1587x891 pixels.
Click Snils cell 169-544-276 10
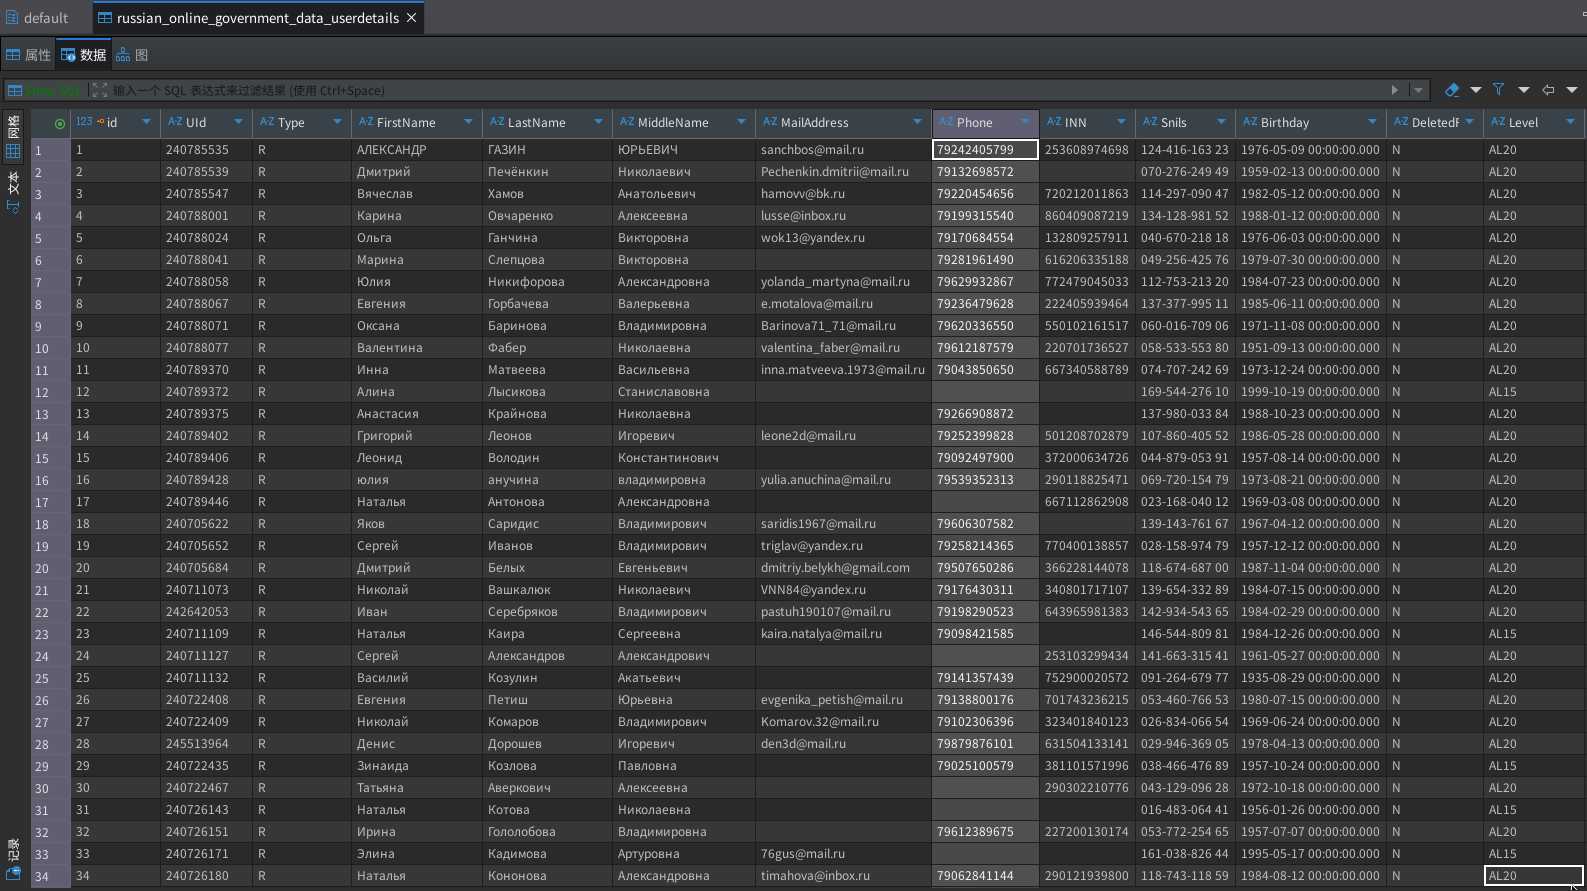coord(1184,392)
